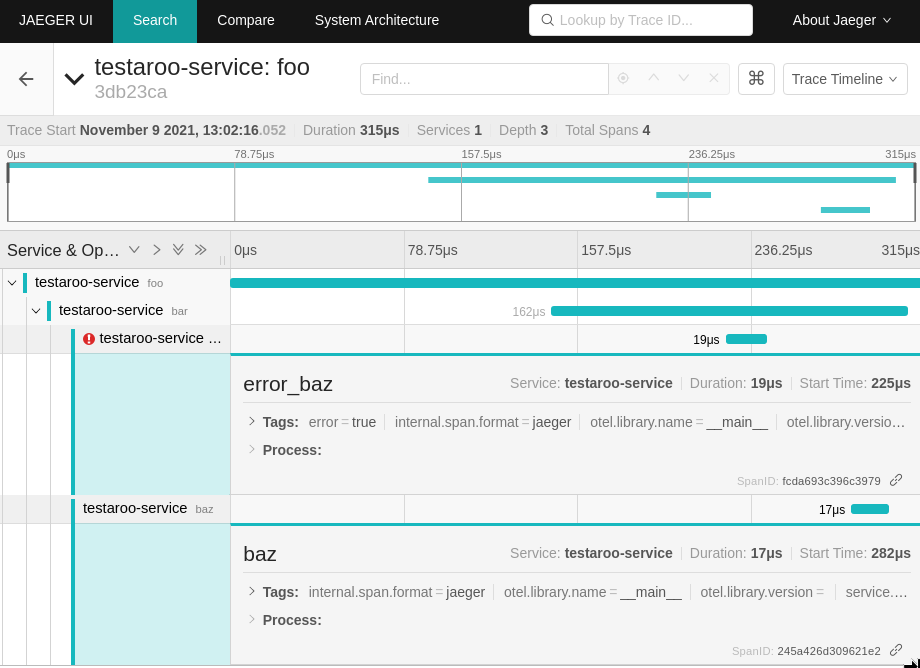Open keyboard shortcuts command icon
Image resolution: width=920 pixels, height=668 pixels.
coord(756,79)
